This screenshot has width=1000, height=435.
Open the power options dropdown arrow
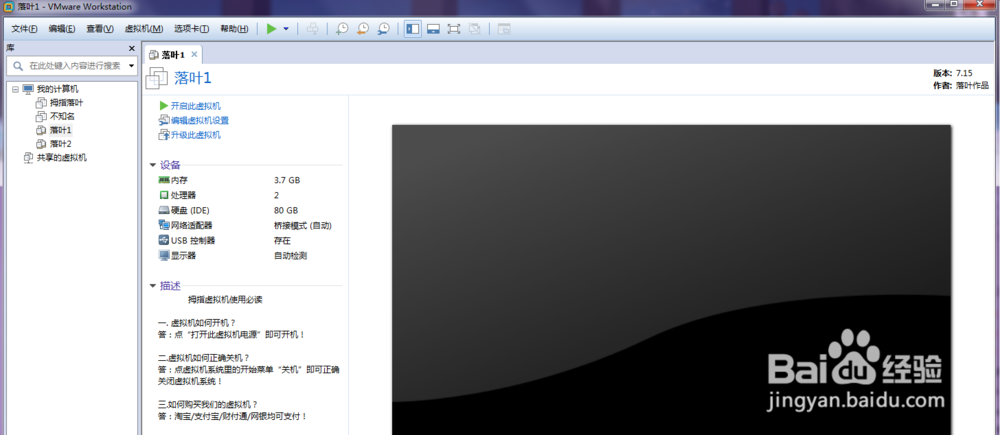click(x=286, y=29)
